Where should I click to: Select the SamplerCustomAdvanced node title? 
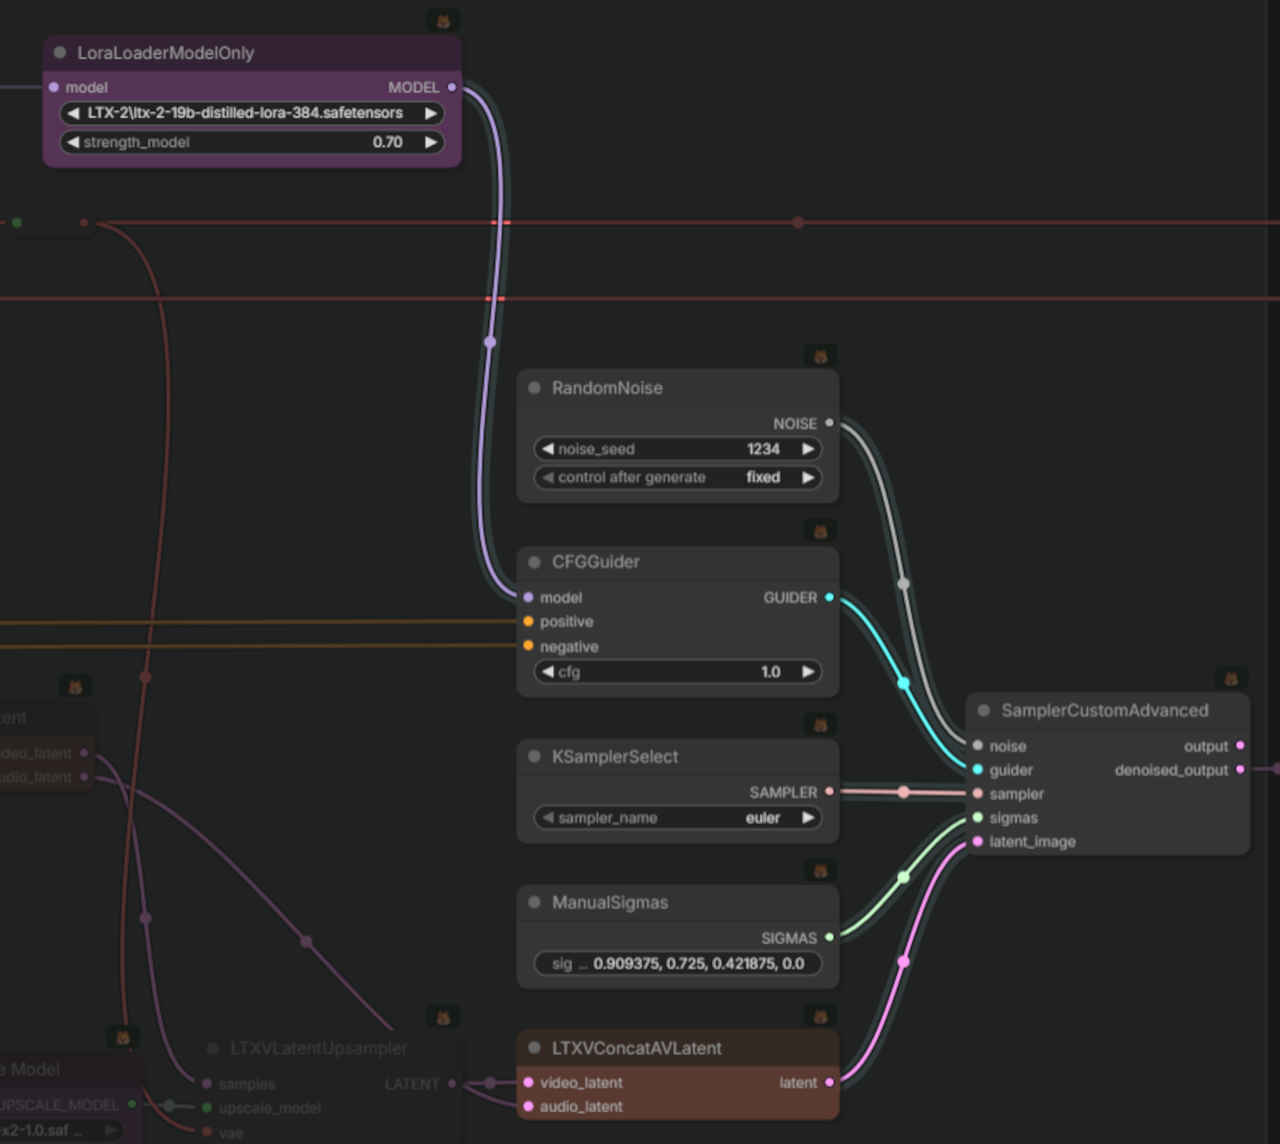click(1104, 710)
